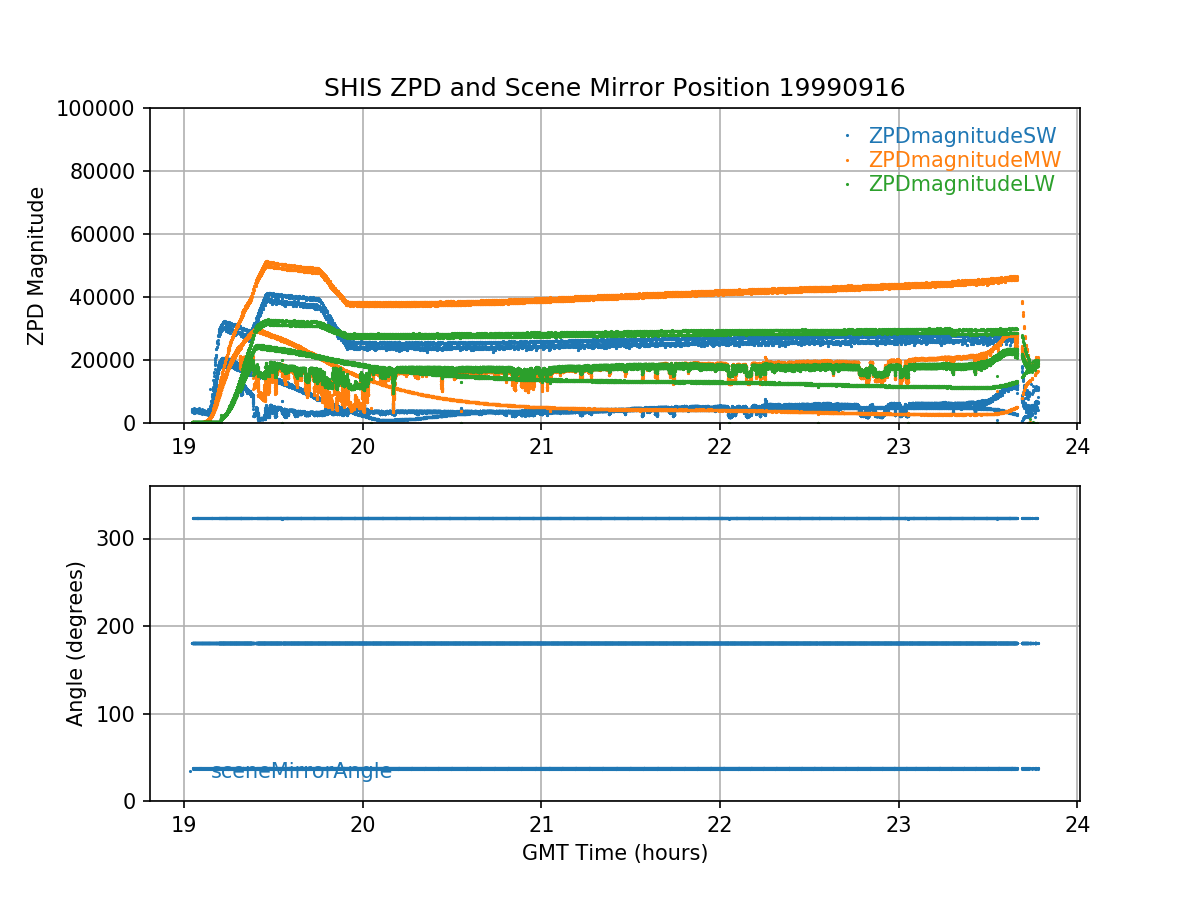Select the ZPDmagnitudeMW legend entry
1200x900 pixels.
tap(964, 160)
